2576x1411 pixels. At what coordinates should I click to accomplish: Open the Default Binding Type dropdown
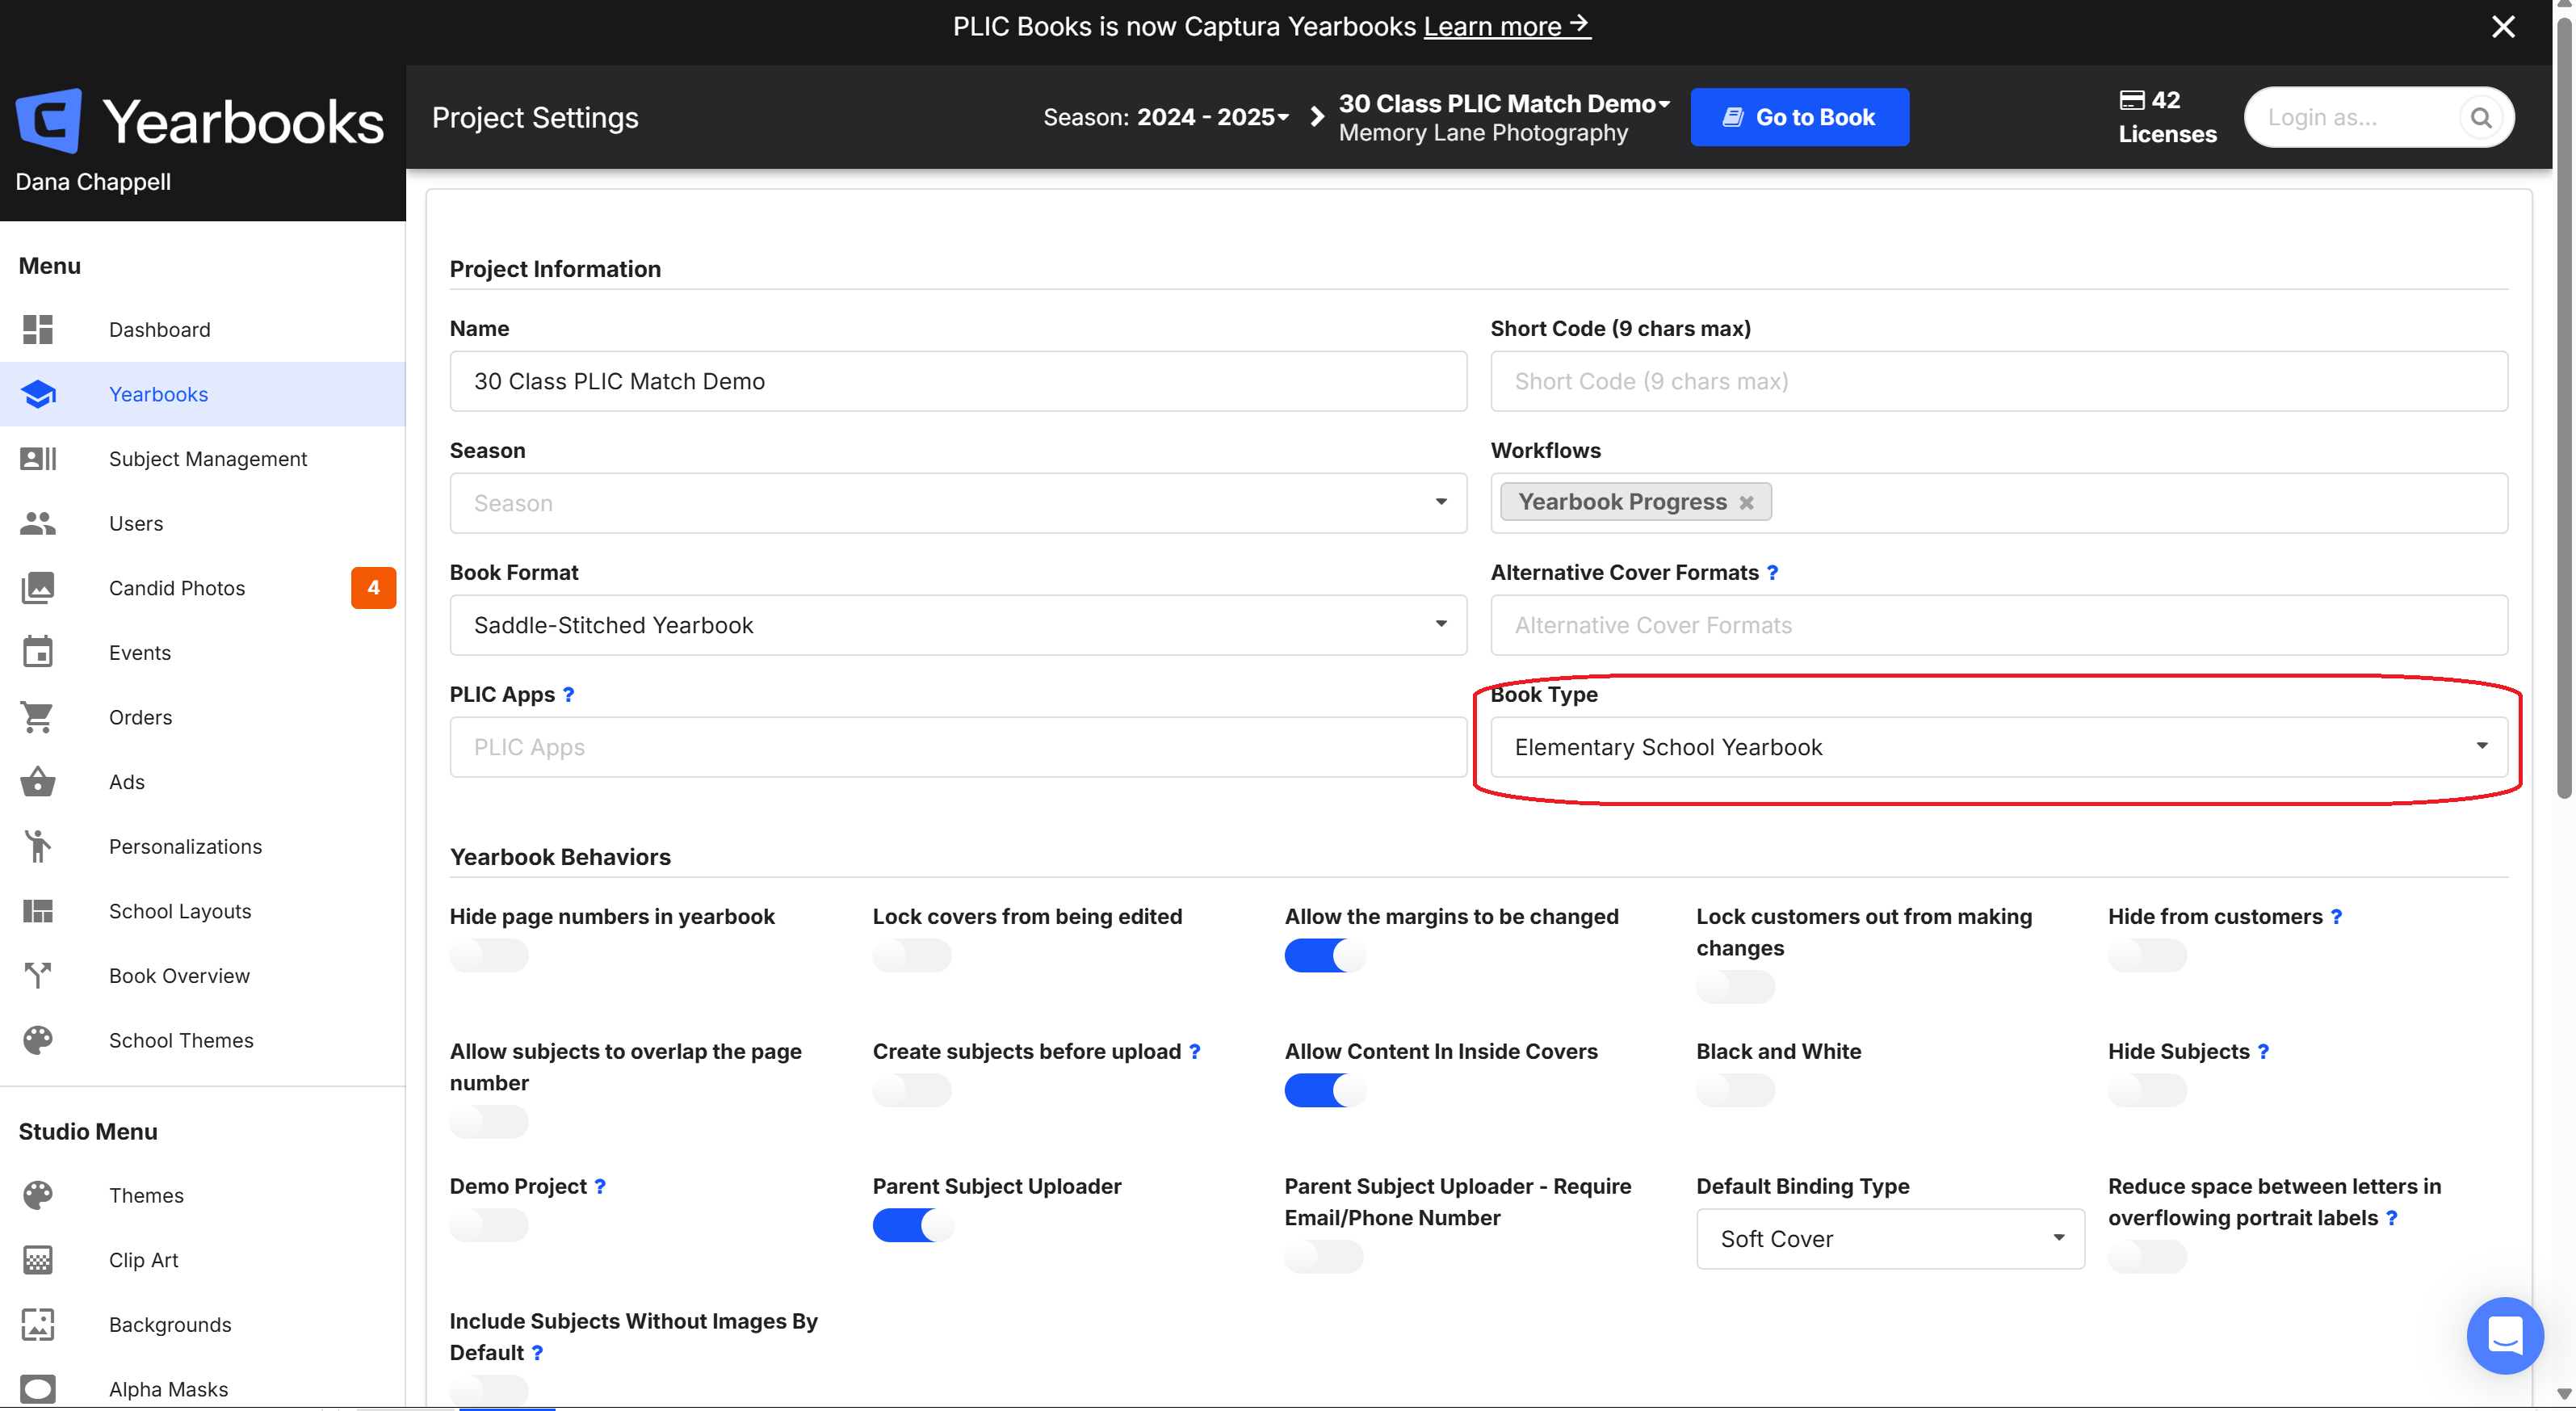tap(1890, 1239)
